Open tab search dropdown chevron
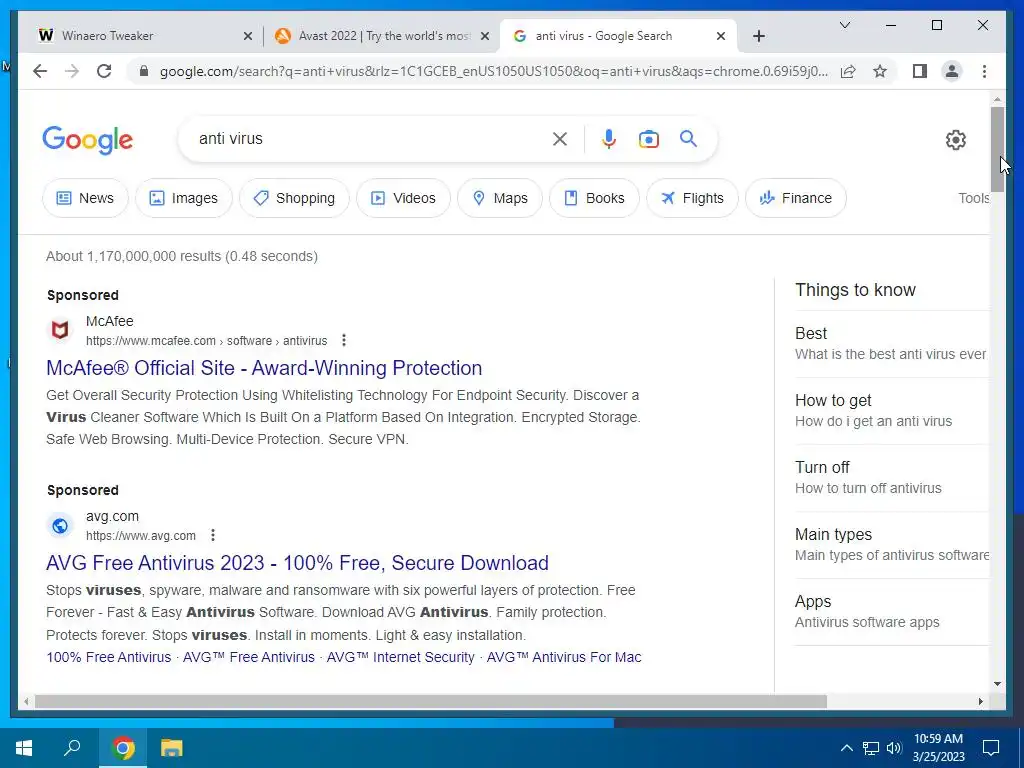1024x768 pixels. point(844,25)
